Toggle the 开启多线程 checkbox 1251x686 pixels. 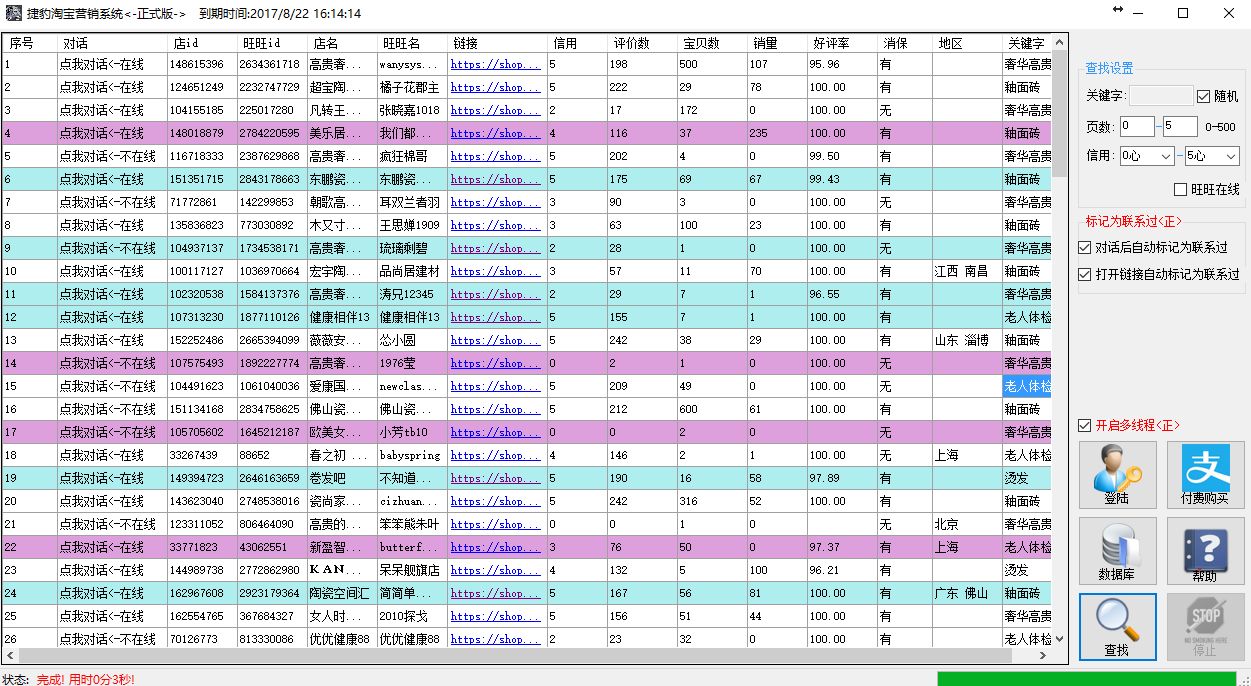coord(1085,426)
